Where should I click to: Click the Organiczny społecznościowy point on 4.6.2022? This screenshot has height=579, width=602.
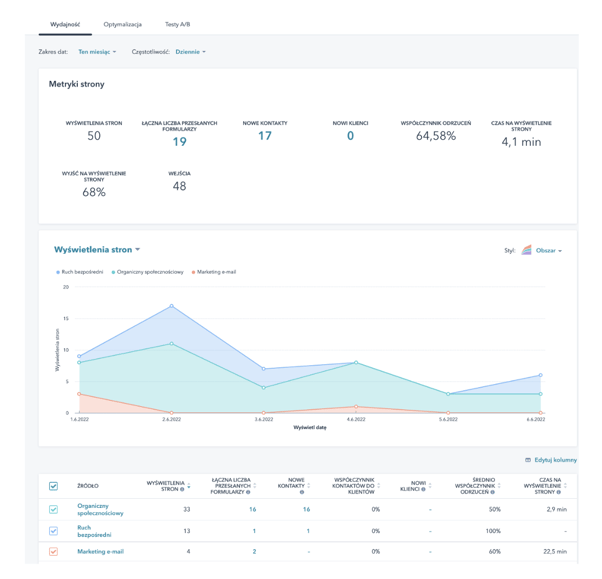pos(356,362)
